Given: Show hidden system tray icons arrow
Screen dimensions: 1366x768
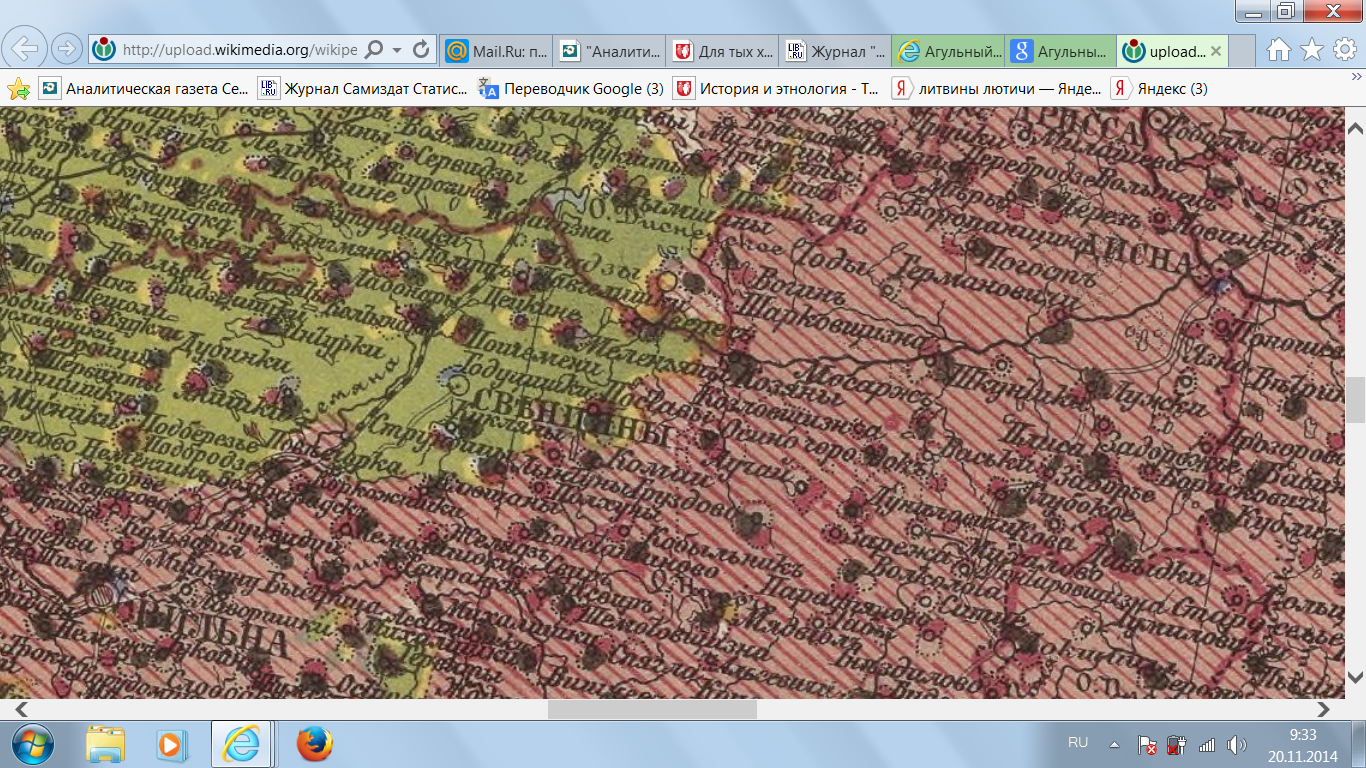Looking at the screenshot, I should [x=1114, y=744].
